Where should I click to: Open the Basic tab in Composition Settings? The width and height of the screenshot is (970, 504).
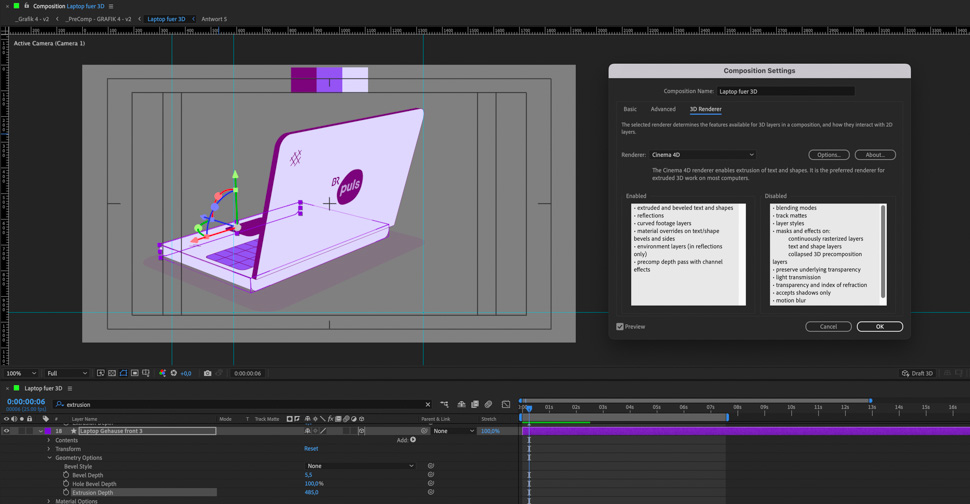click(x=630, y=109)
